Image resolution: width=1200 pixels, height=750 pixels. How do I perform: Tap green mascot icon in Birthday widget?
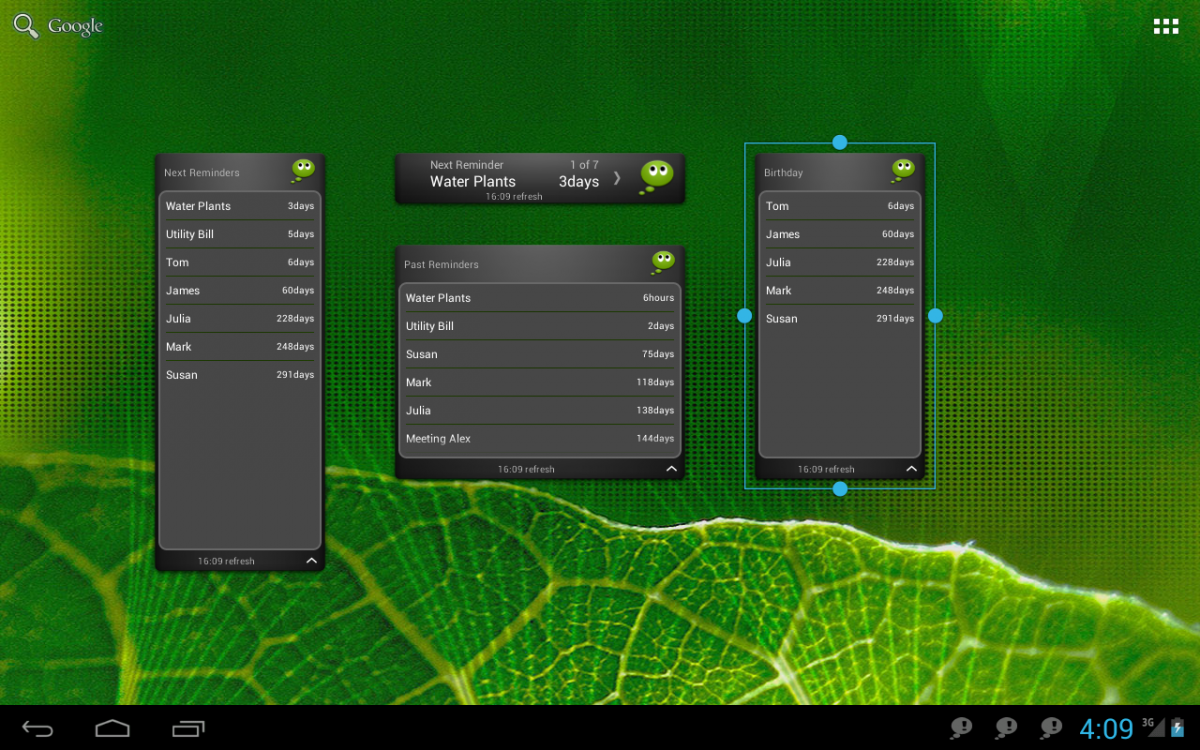coord(903,170)
